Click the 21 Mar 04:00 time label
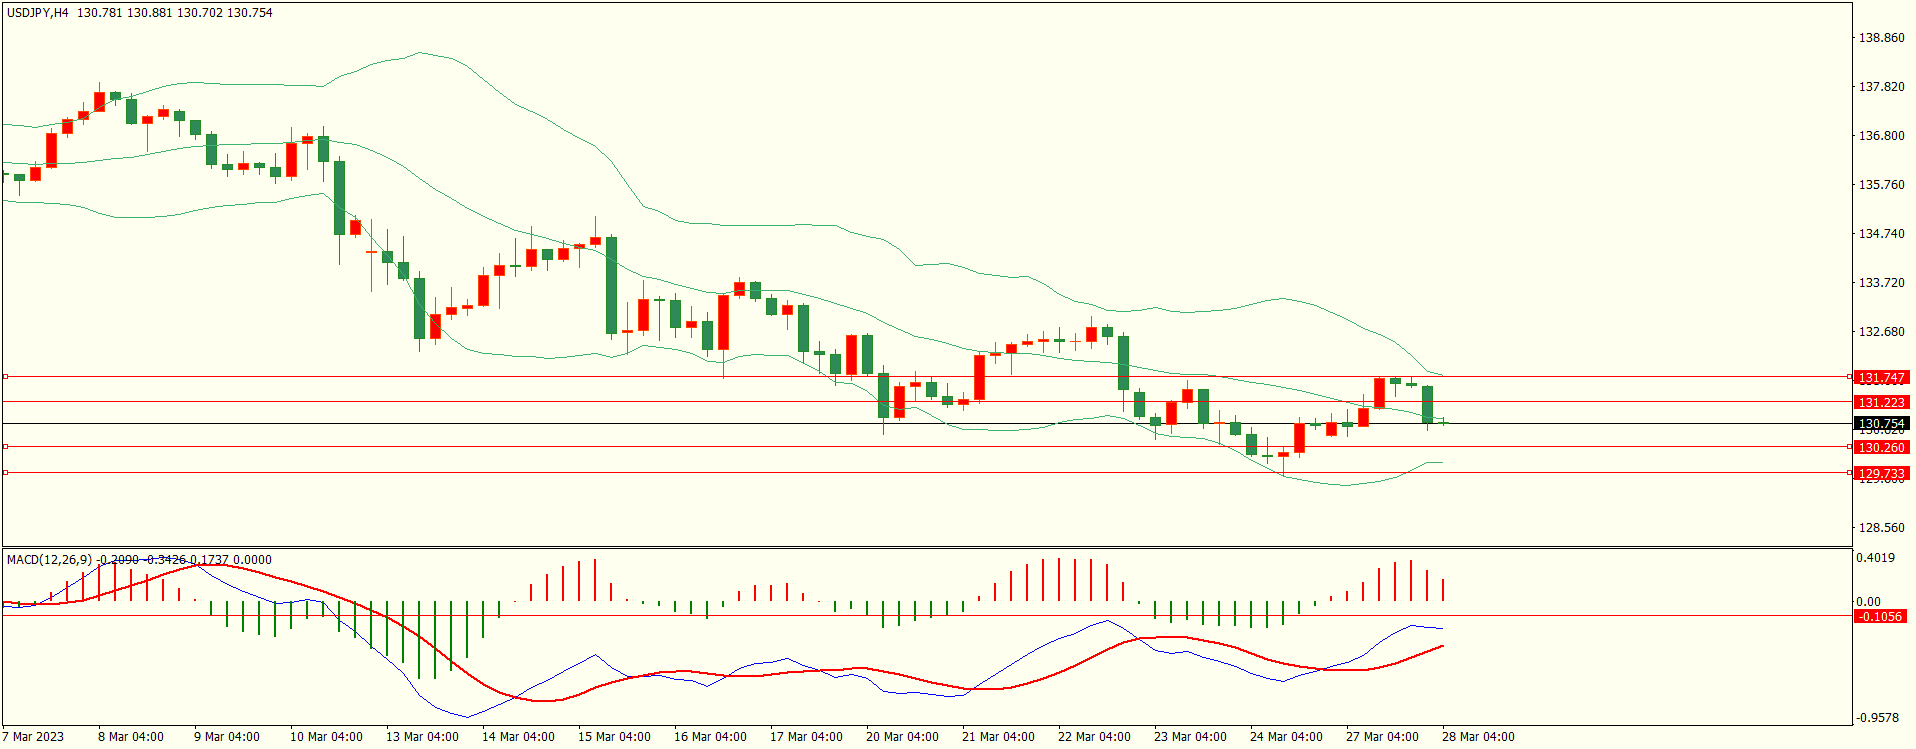1916x749 pixels. pos(998,737)
